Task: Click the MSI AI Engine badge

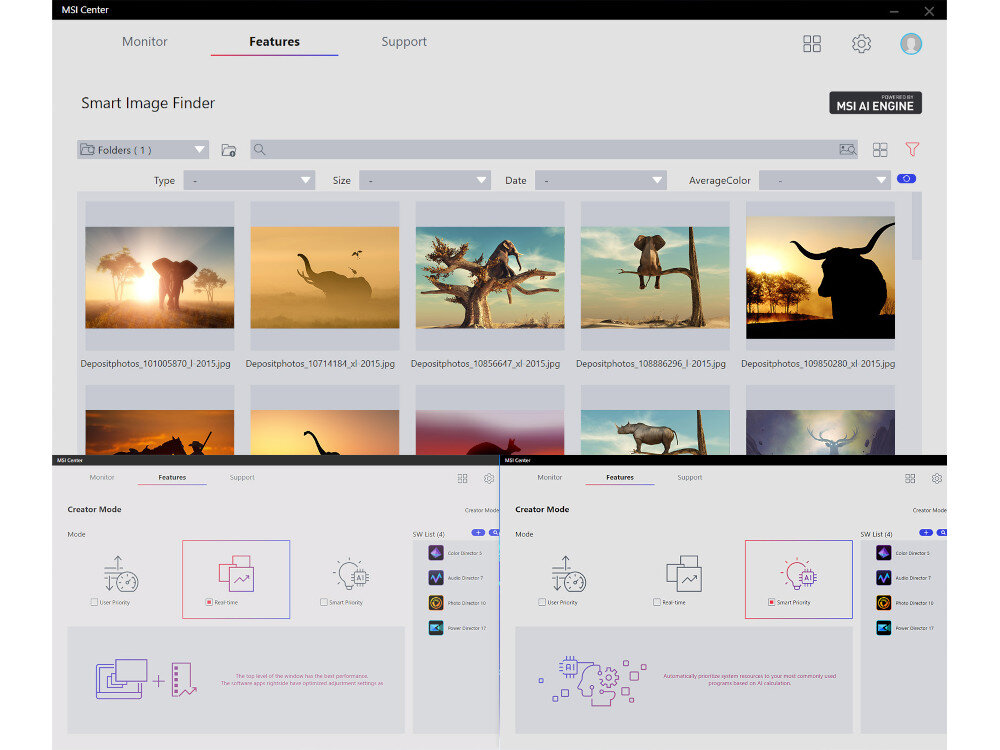Action: tap(875, 103)
